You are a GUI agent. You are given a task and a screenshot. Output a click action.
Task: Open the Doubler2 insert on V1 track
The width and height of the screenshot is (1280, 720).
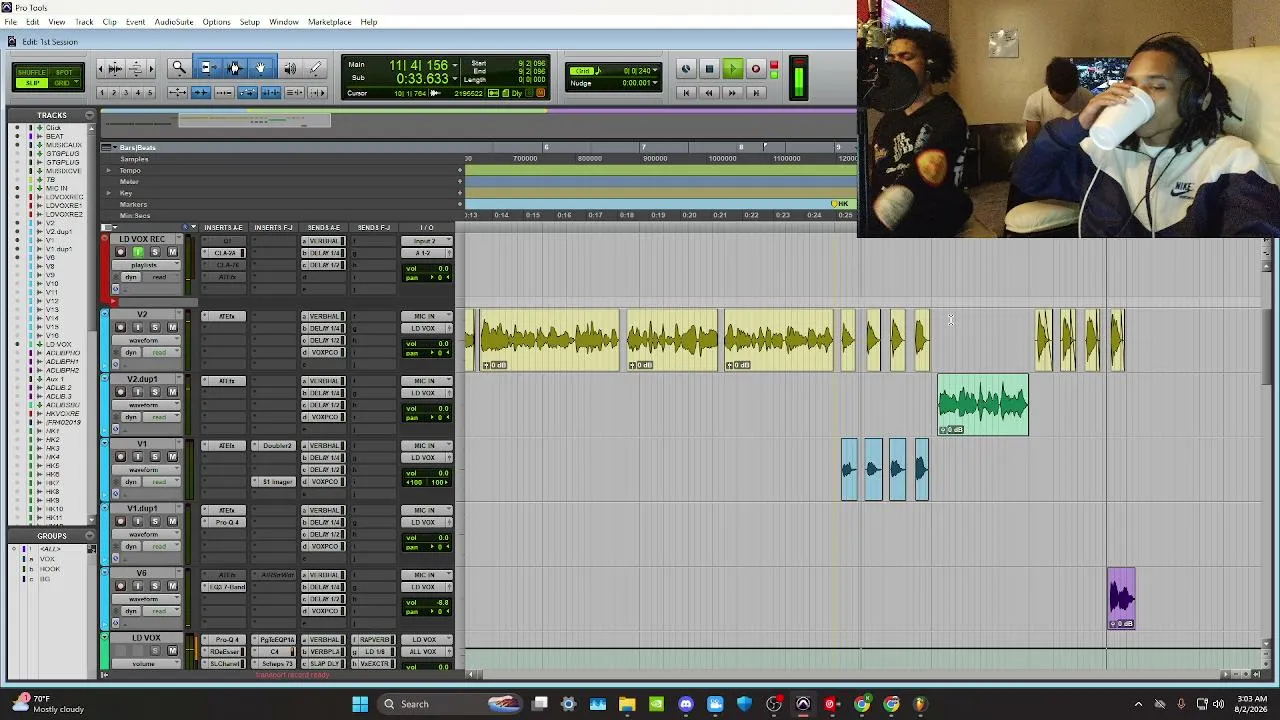click(274, 446)
